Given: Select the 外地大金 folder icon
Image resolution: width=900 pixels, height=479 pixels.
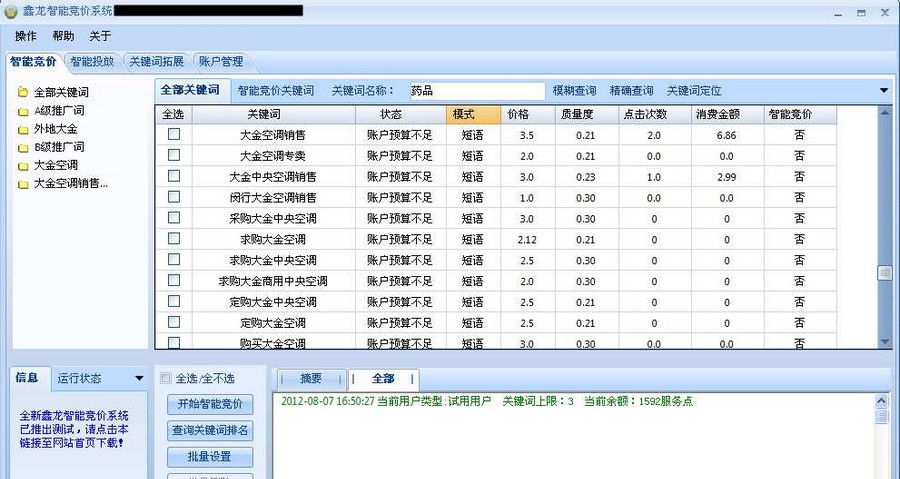Looking at the screenshot, I should tap(23, 130).
